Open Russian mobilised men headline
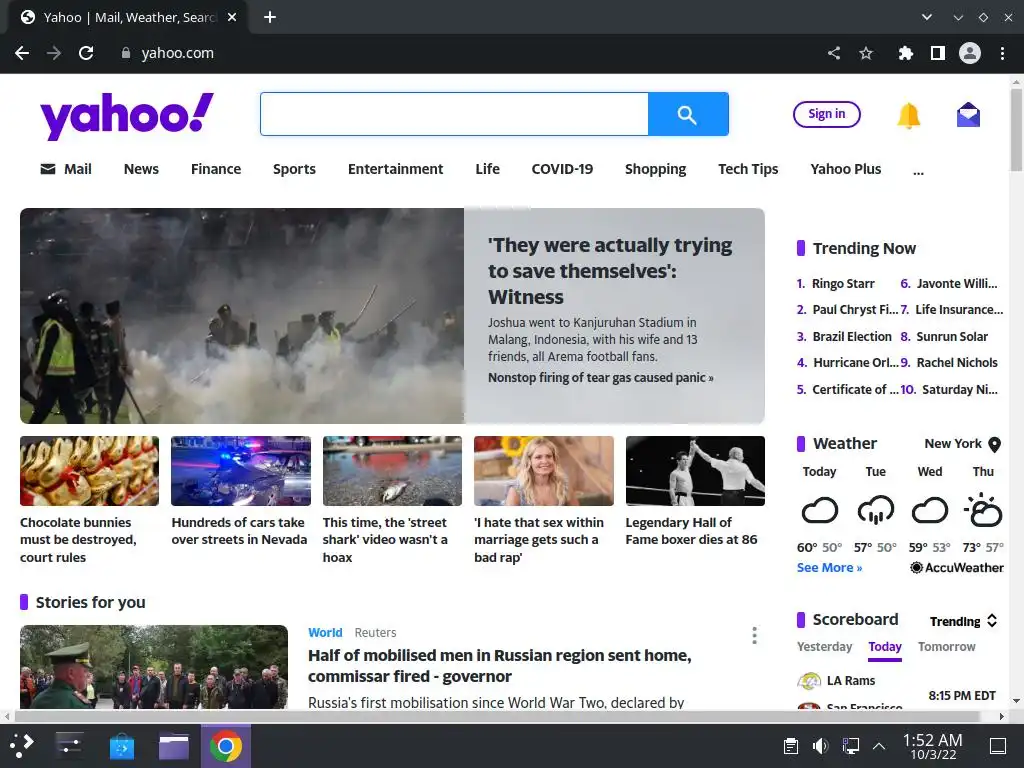Viewport: 1024px width, 768px height. 500,665
